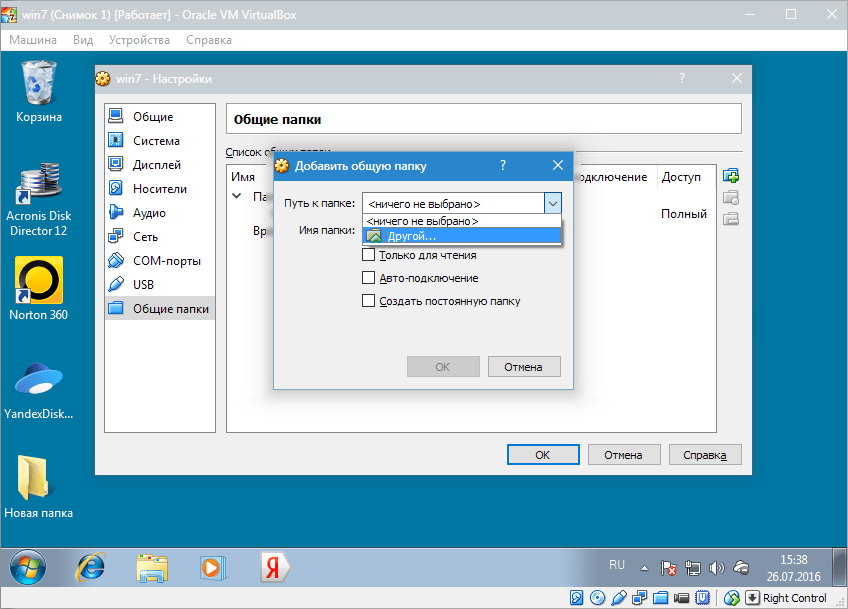848x609 pixels.
Task: Click 'Отмена' in add folder dialog
Action: [523, 367]
